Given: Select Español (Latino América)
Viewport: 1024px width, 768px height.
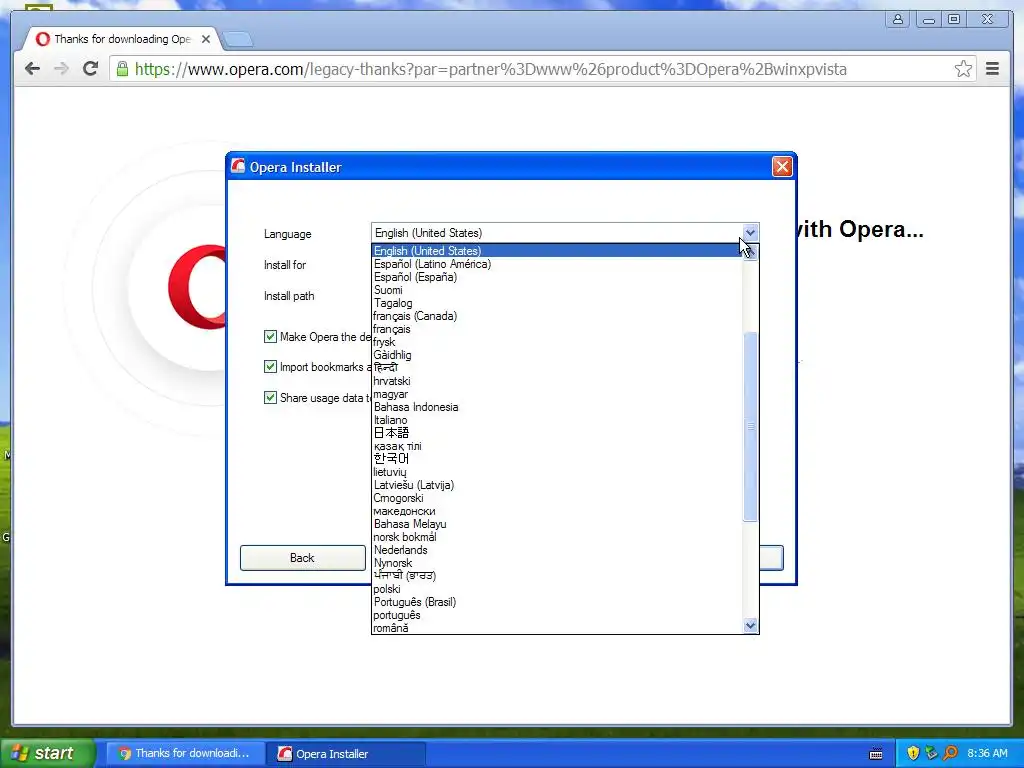Looking at the screenshot, I should pyautogui.click(x=557, y=264).
